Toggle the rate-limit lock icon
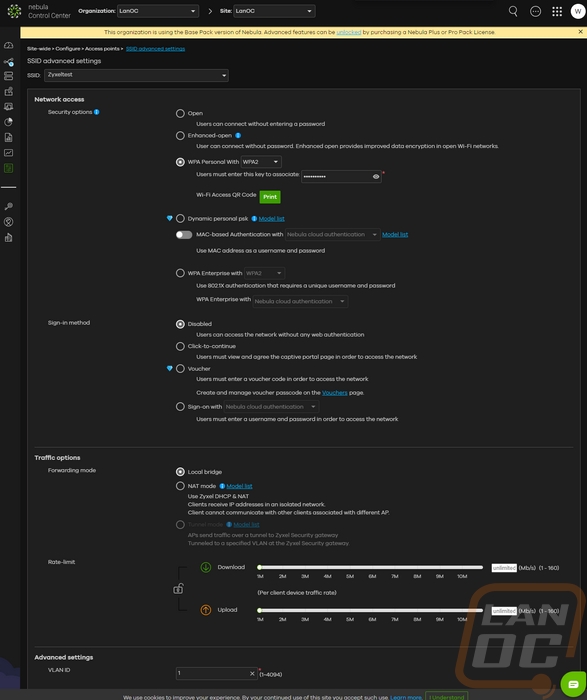 pyautogui.click(x=178, y=589)
